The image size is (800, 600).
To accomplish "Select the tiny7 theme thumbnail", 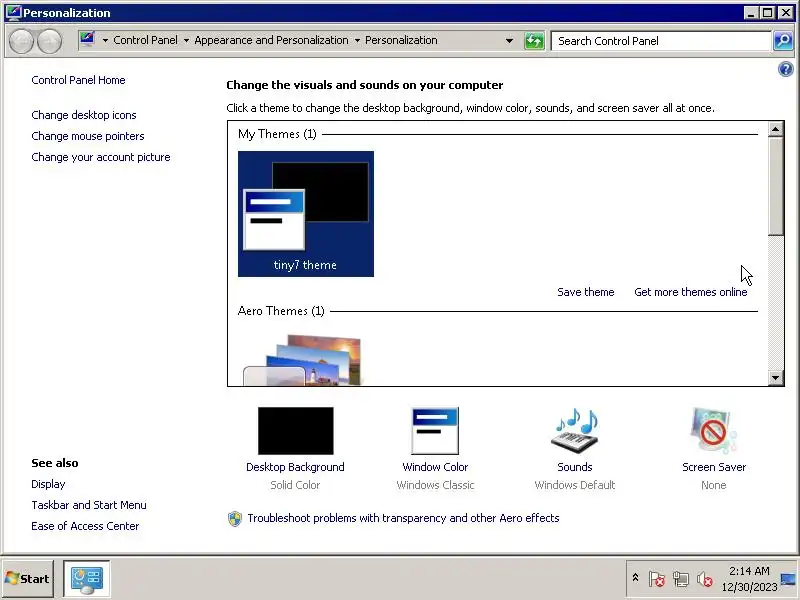I will pyautogui.click(x=306, y=214).
